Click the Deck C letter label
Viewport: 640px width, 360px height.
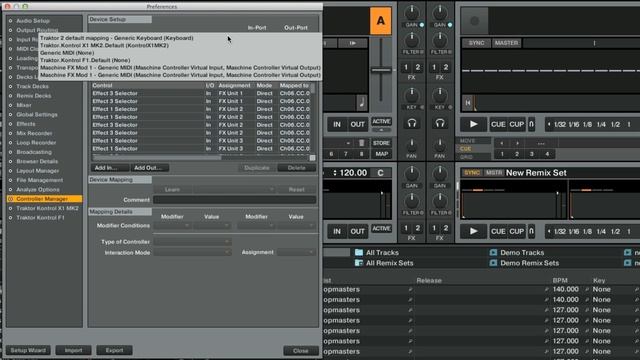(380, 173)
